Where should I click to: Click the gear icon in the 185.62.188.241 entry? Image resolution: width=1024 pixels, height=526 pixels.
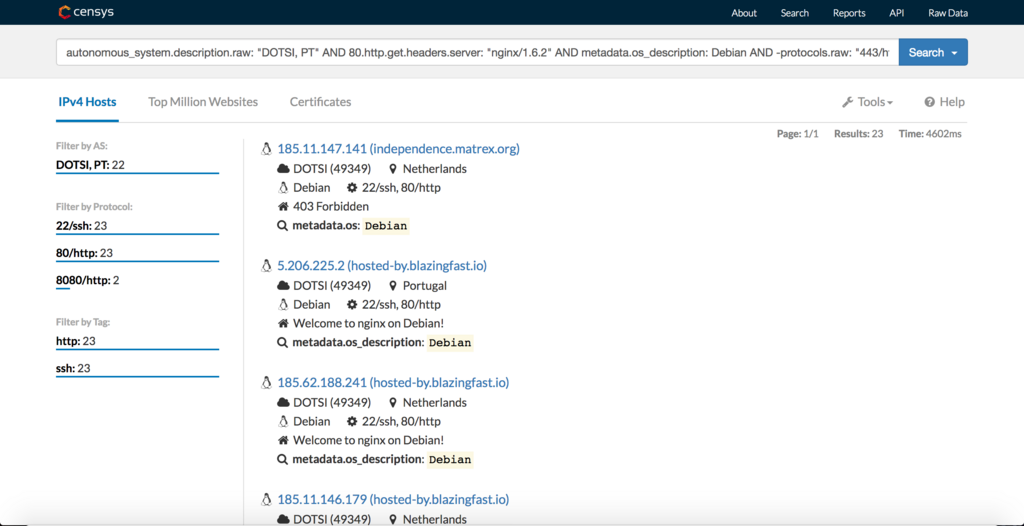pos(353,422)
